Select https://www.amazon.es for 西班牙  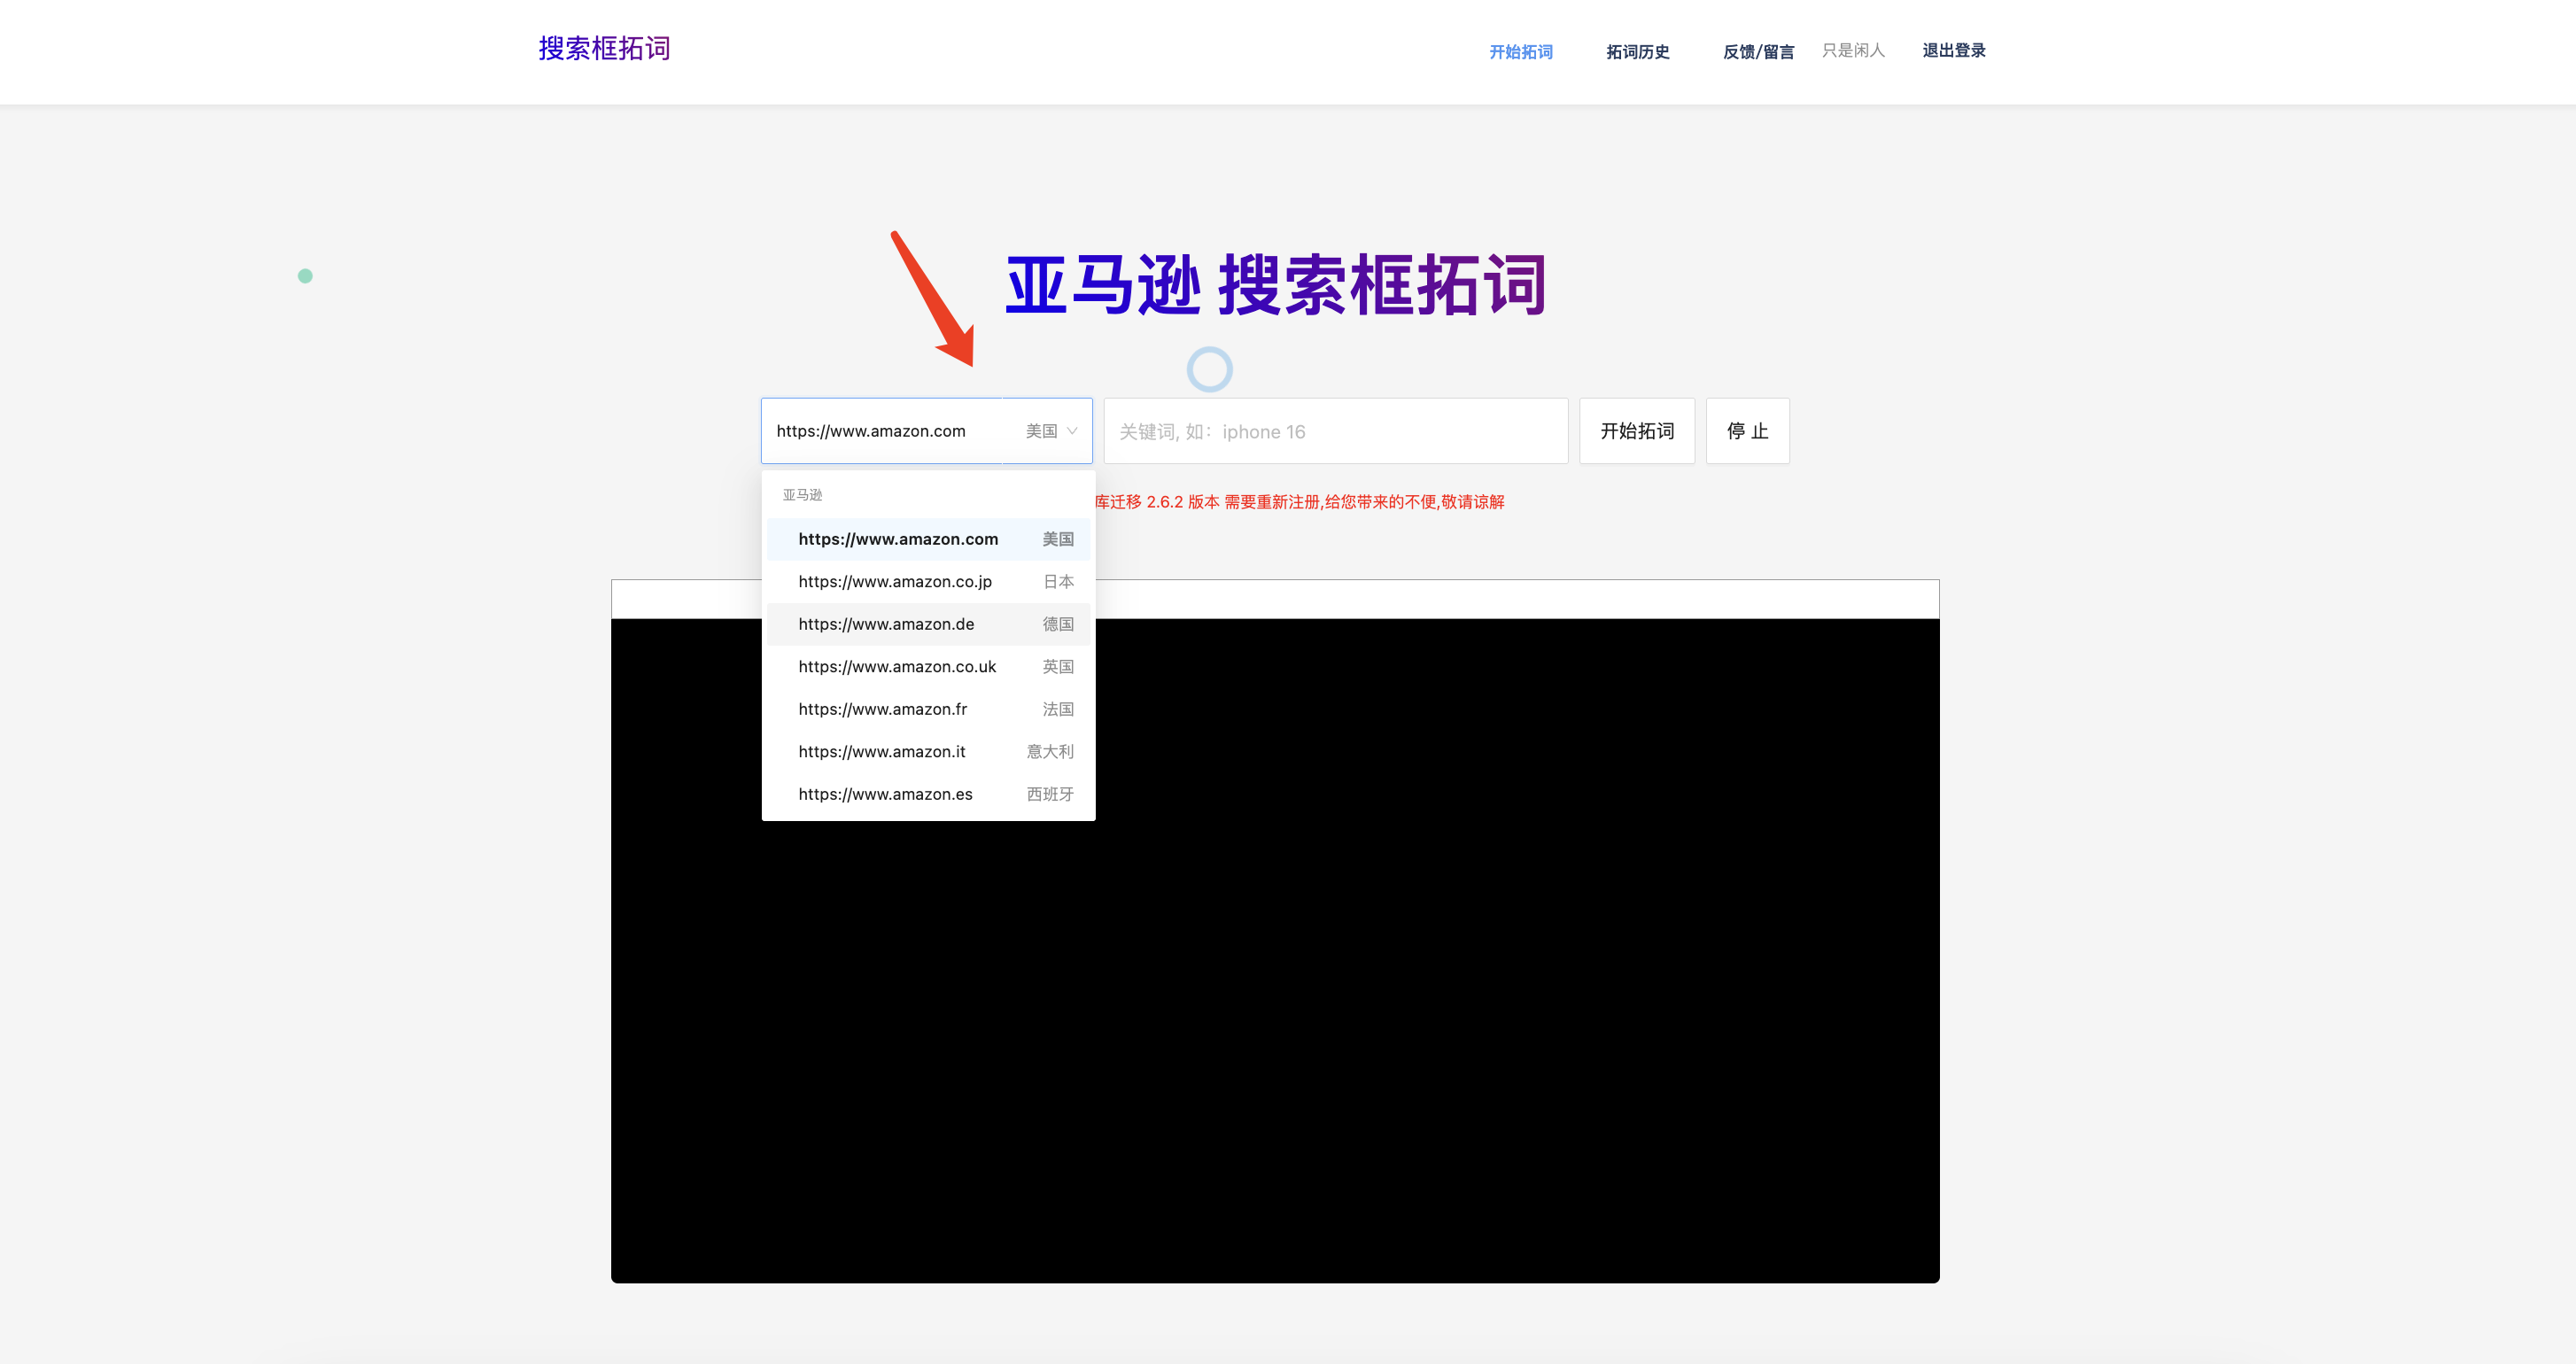886,793
